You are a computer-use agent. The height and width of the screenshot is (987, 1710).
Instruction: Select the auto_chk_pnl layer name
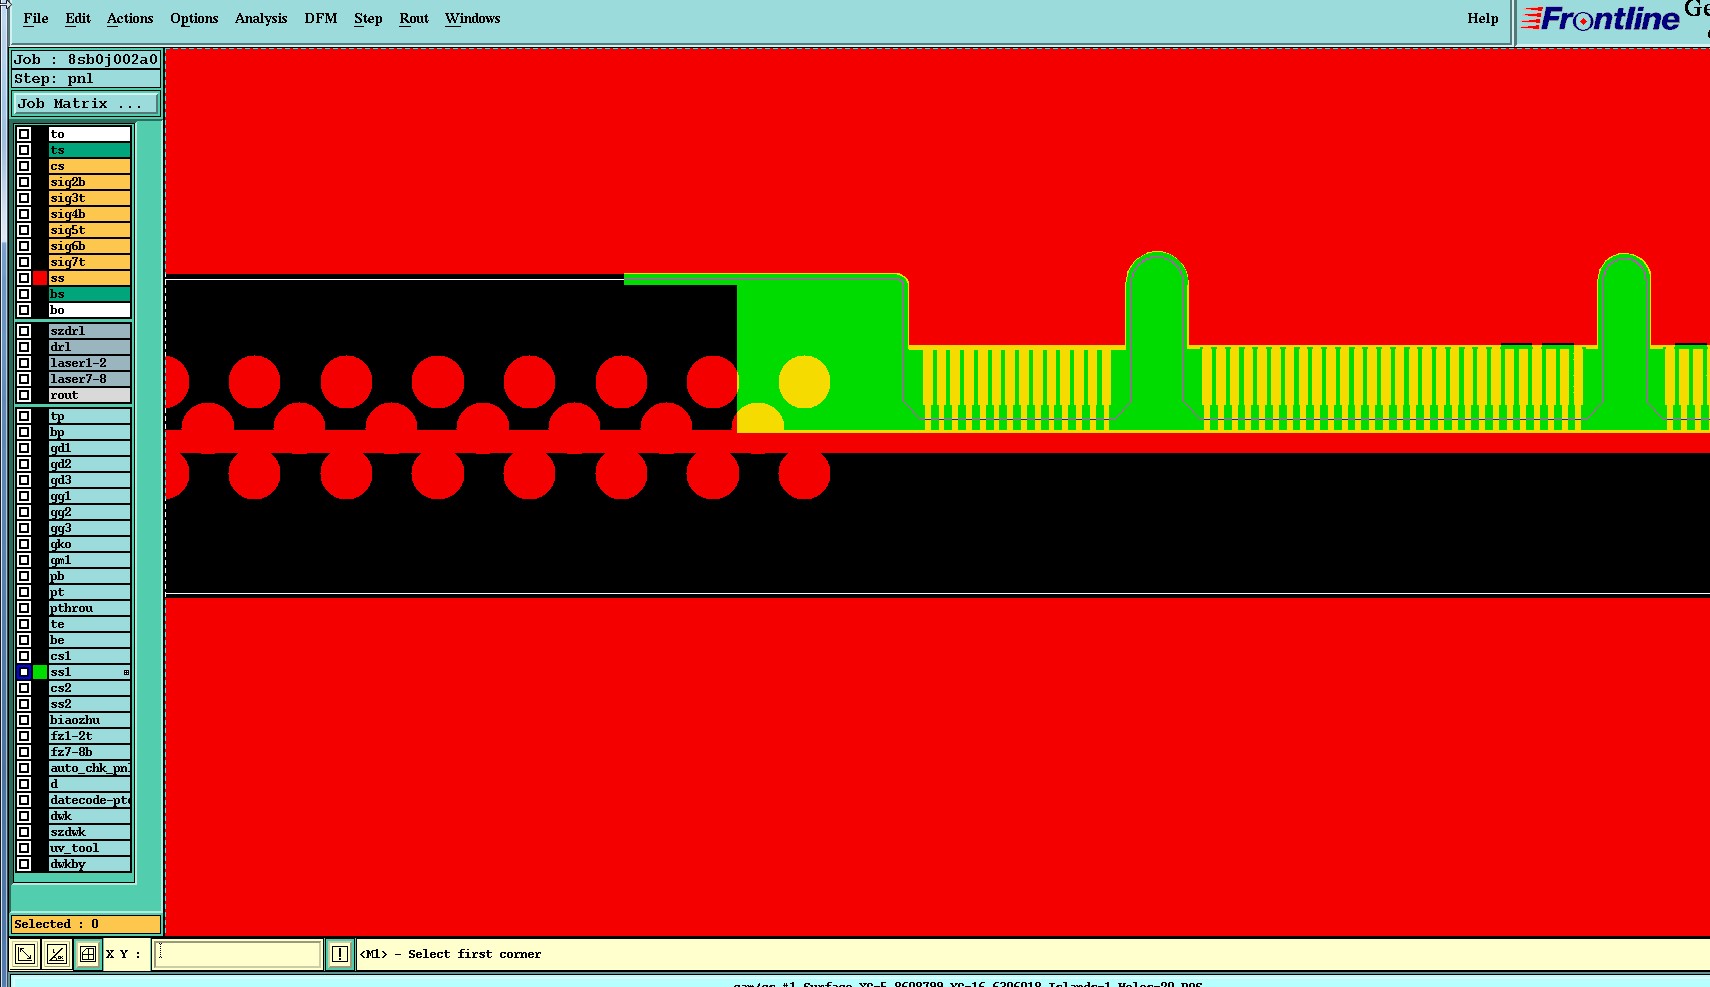[90, 768]
